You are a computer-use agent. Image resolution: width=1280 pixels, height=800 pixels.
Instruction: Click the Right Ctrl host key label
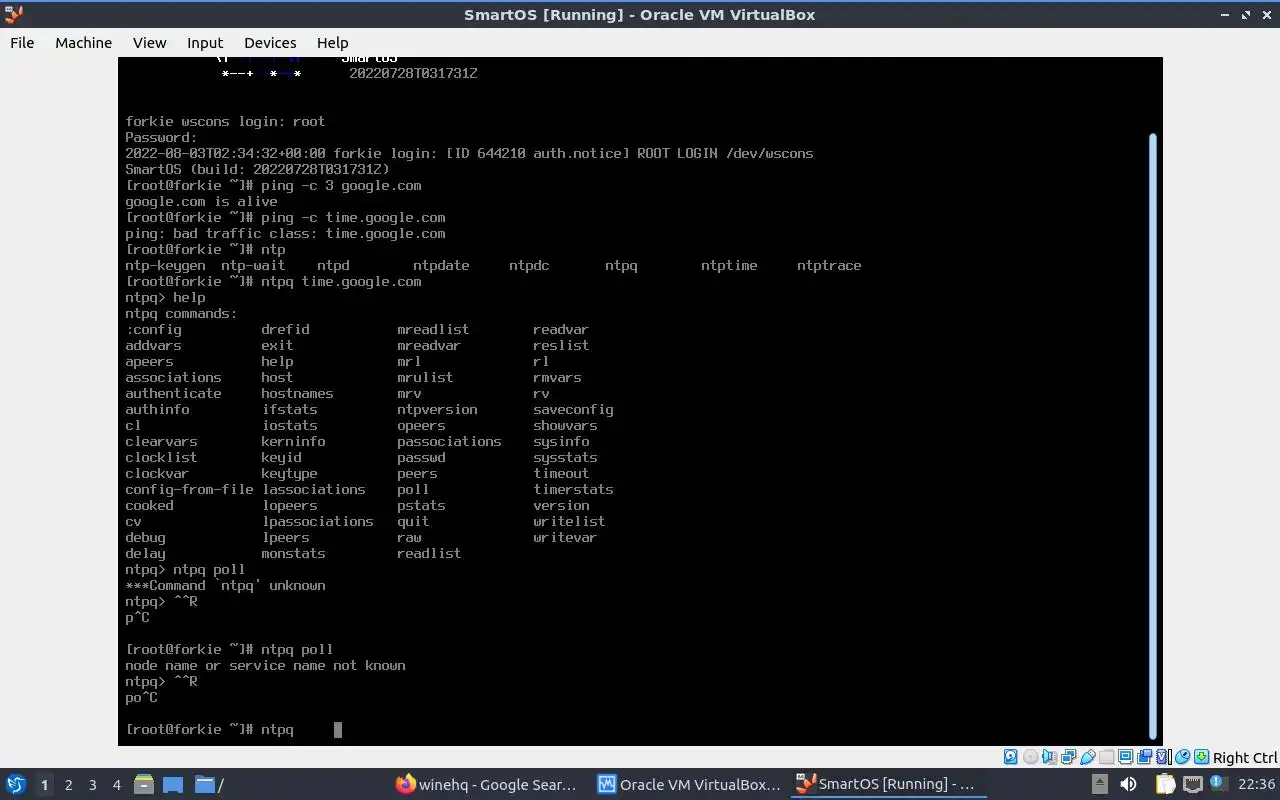point(1245,758)
